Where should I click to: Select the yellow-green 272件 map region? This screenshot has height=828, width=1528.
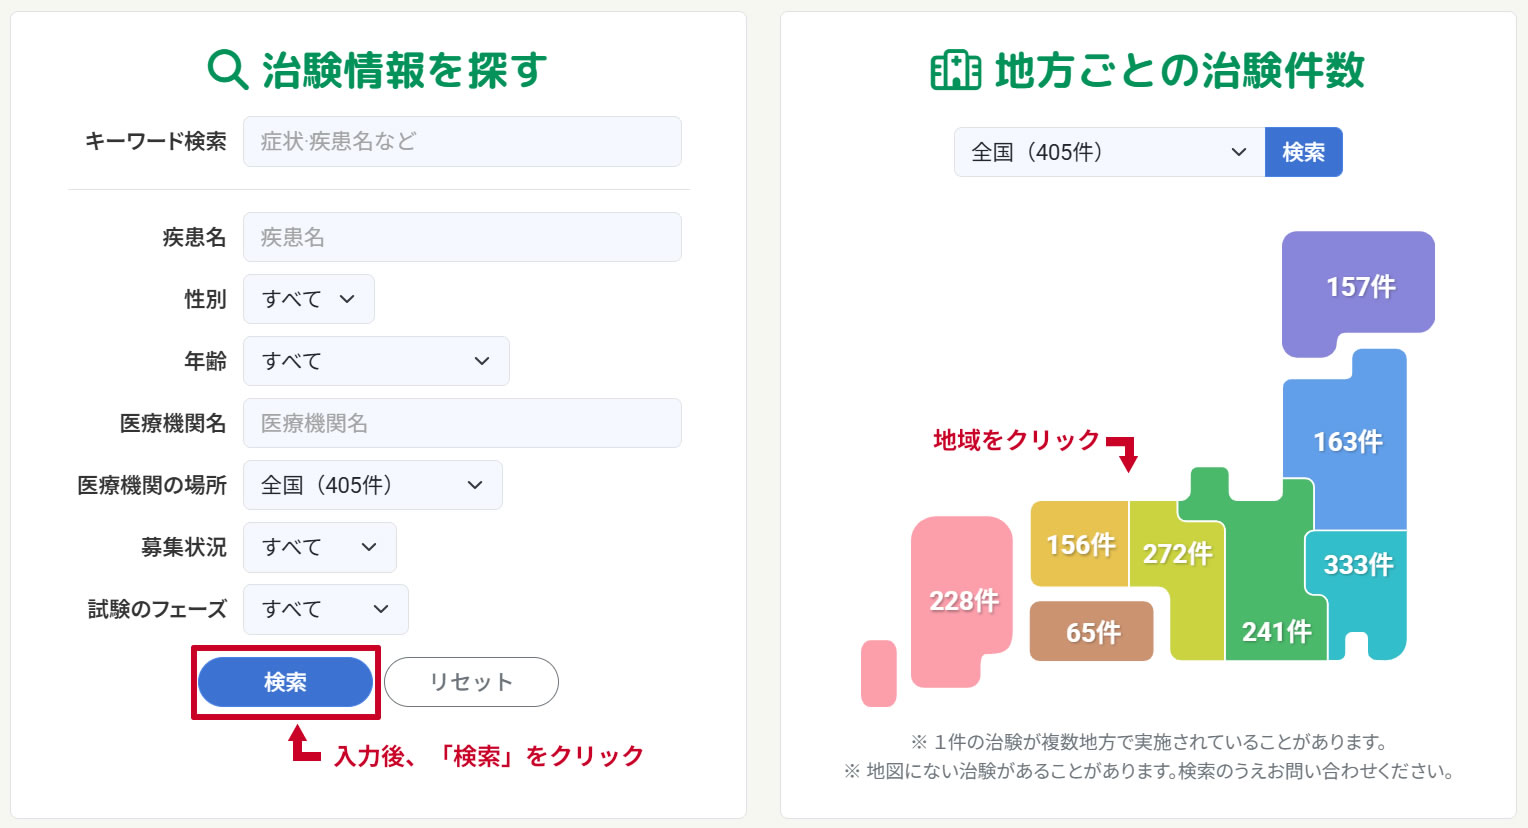pos(1176,553)
